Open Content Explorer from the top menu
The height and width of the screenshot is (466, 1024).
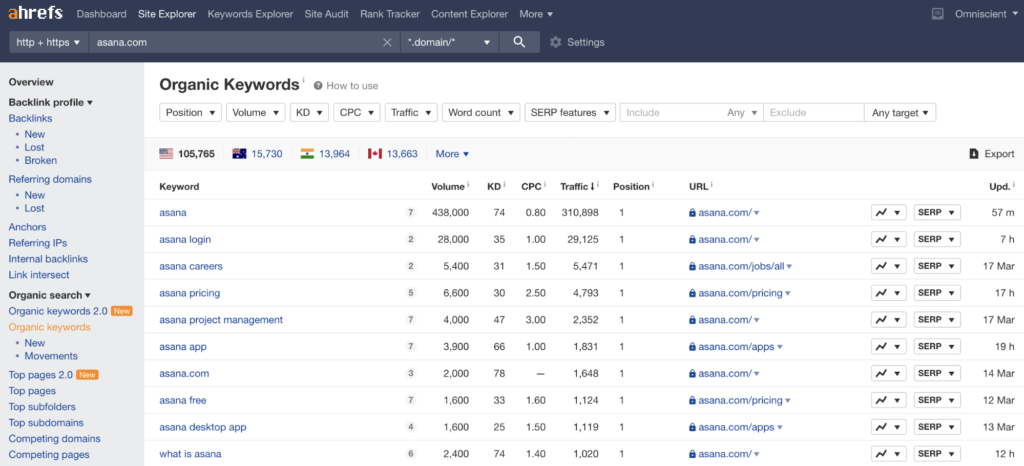point(470,14)
